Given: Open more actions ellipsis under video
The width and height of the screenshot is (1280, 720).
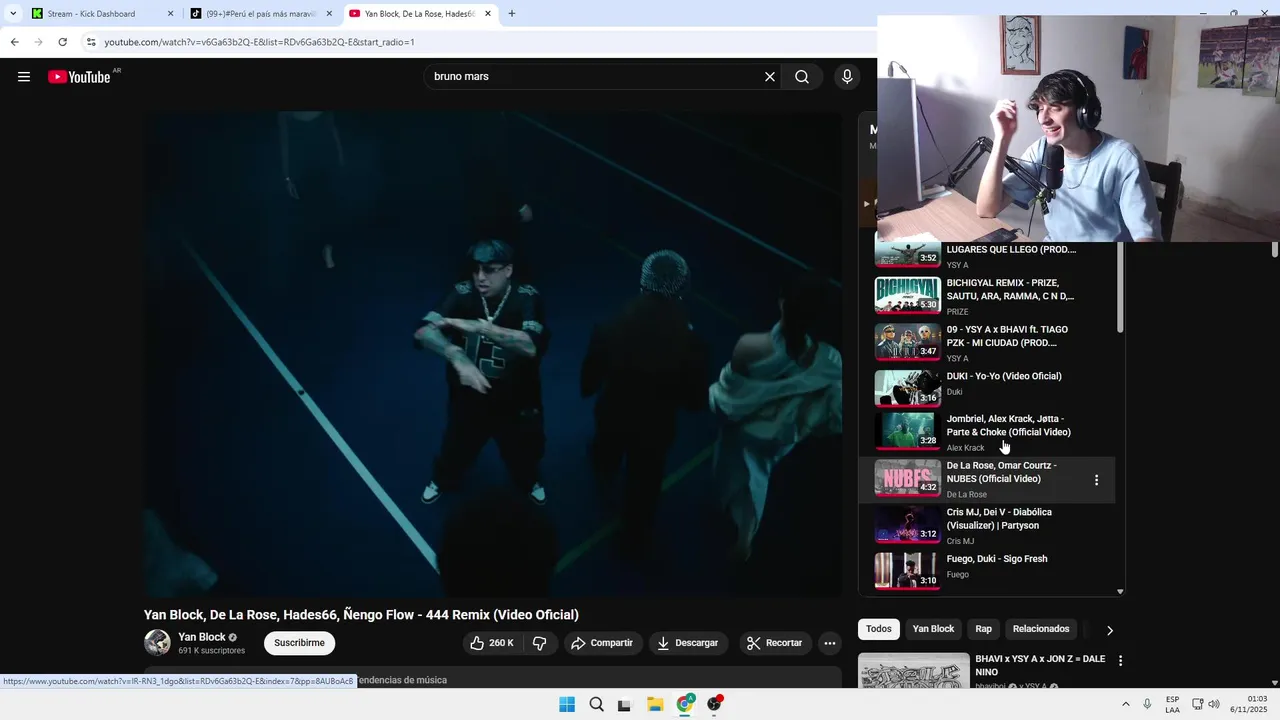Looking at the screenshot, I should [830, 643].
